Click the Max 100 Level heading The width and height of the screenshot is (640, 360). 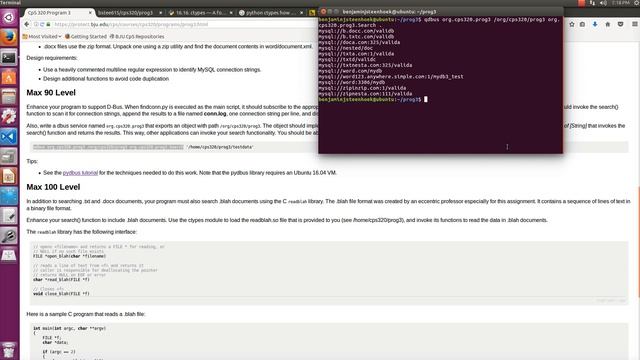(x=53, y=187)
